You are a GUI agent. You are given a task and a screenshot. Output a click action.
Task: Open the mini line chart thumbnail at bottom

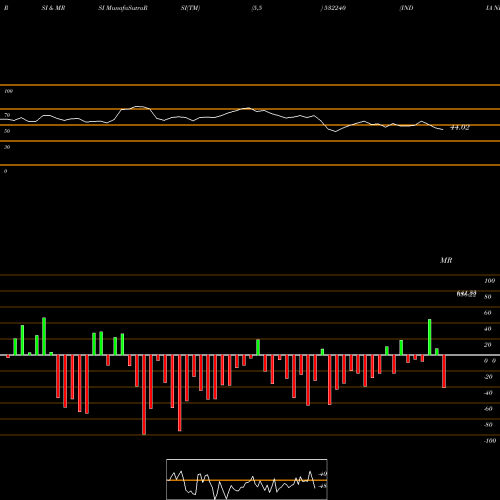click(x=247, y=479)
